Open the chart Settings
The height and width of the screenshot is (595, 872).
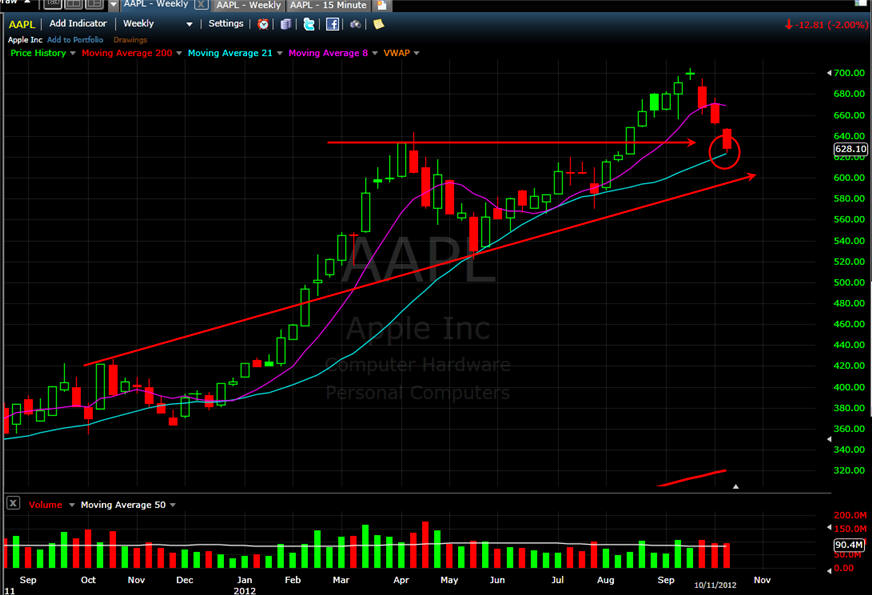[x=226, y=23]
